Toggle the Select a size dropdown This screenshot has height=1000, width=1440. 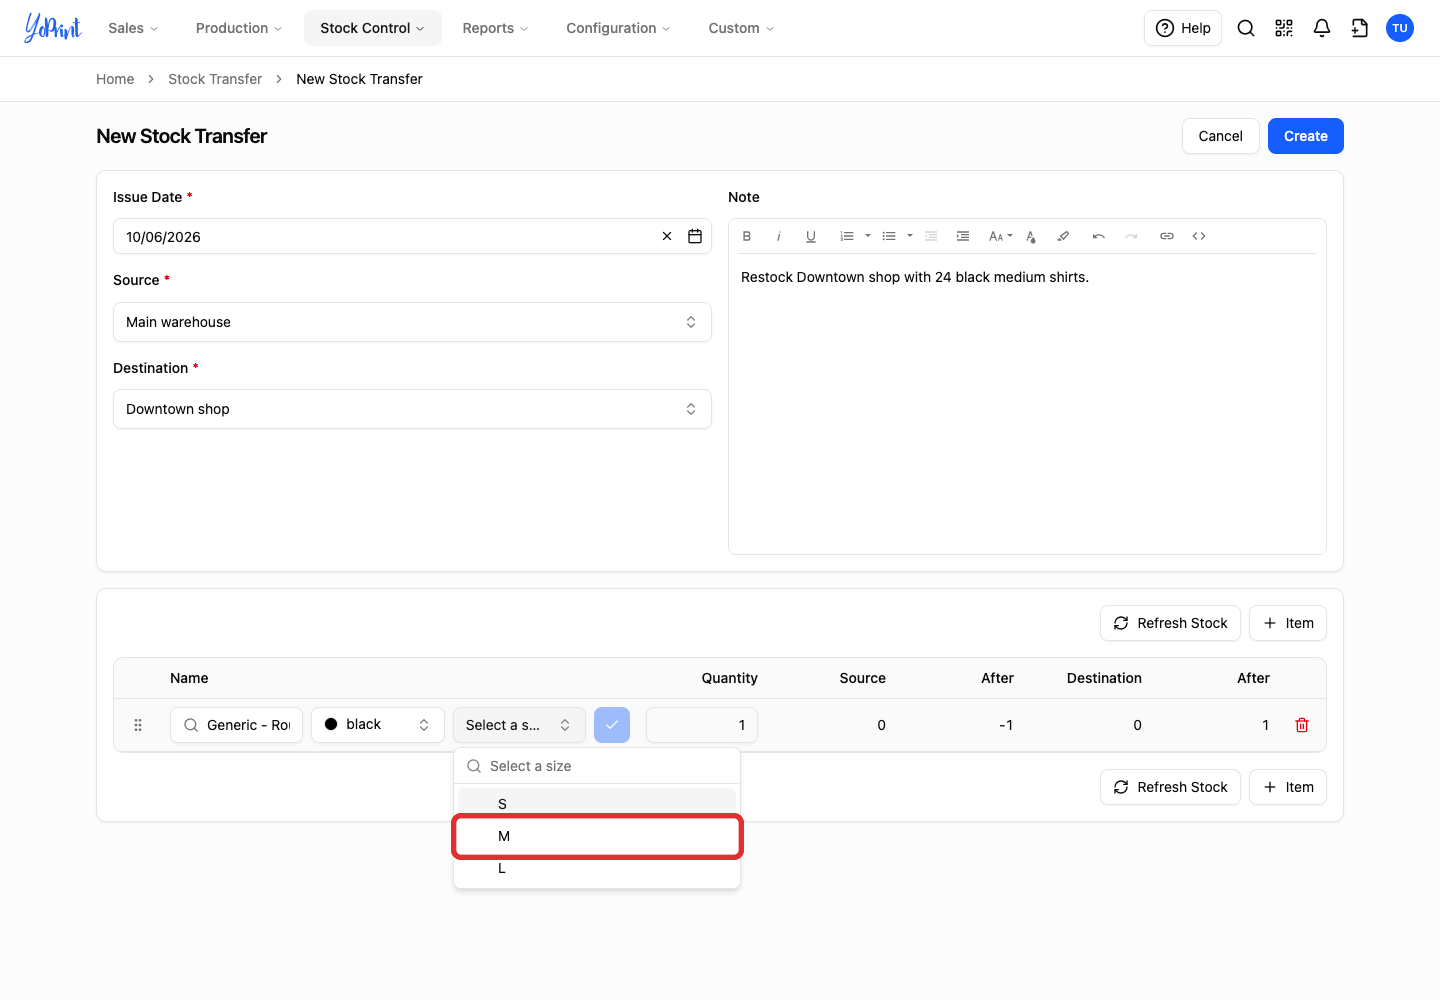(x=519, y=725)
